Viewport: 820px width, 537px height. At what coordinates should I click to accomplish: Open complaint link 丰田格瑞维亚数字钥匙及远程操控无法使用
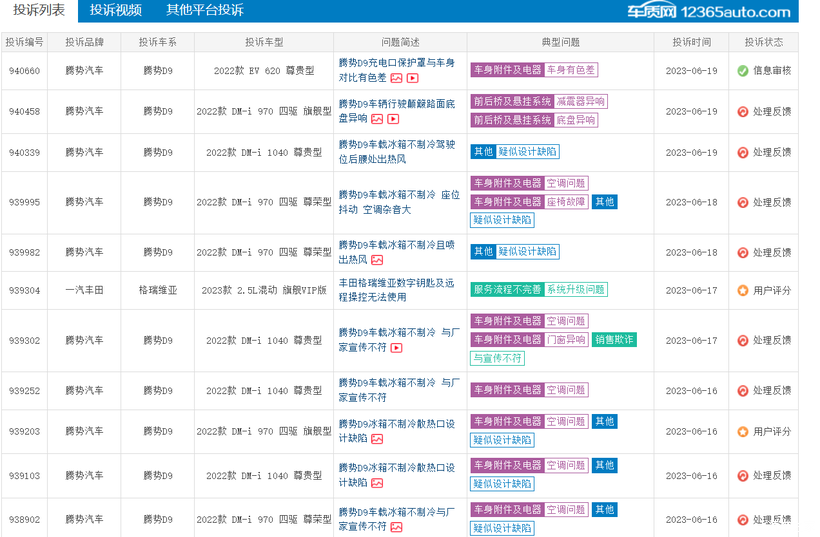click(399, 290)
